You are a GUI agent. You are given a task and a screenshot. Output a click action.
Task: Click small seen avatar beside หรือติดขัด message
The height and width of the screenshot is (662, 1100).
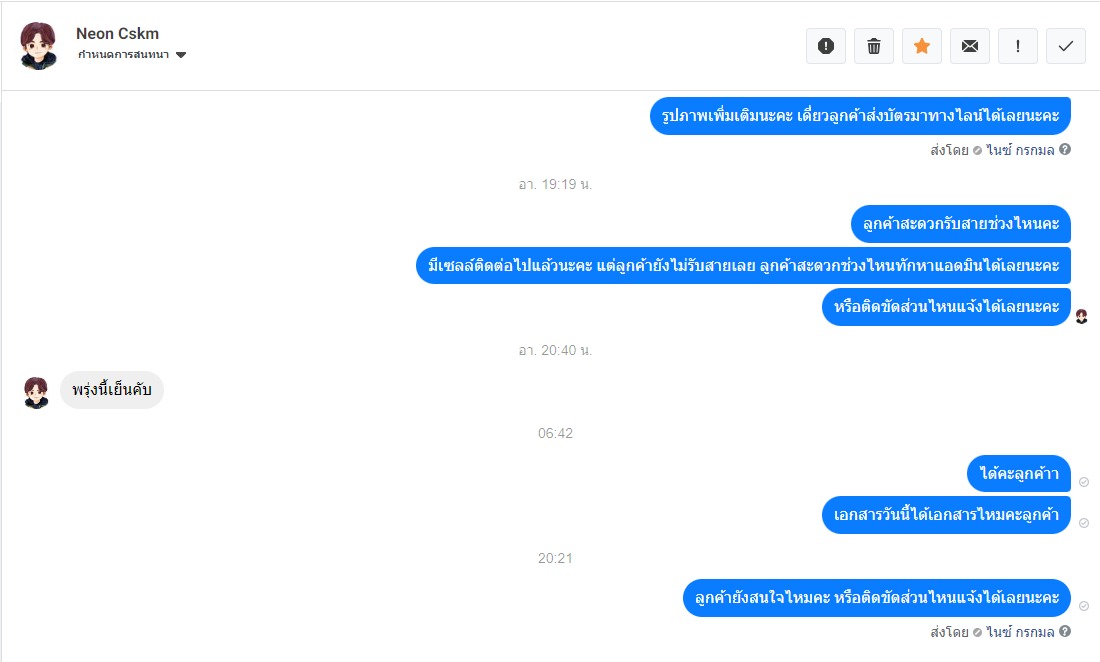[x=1082, y=317]
